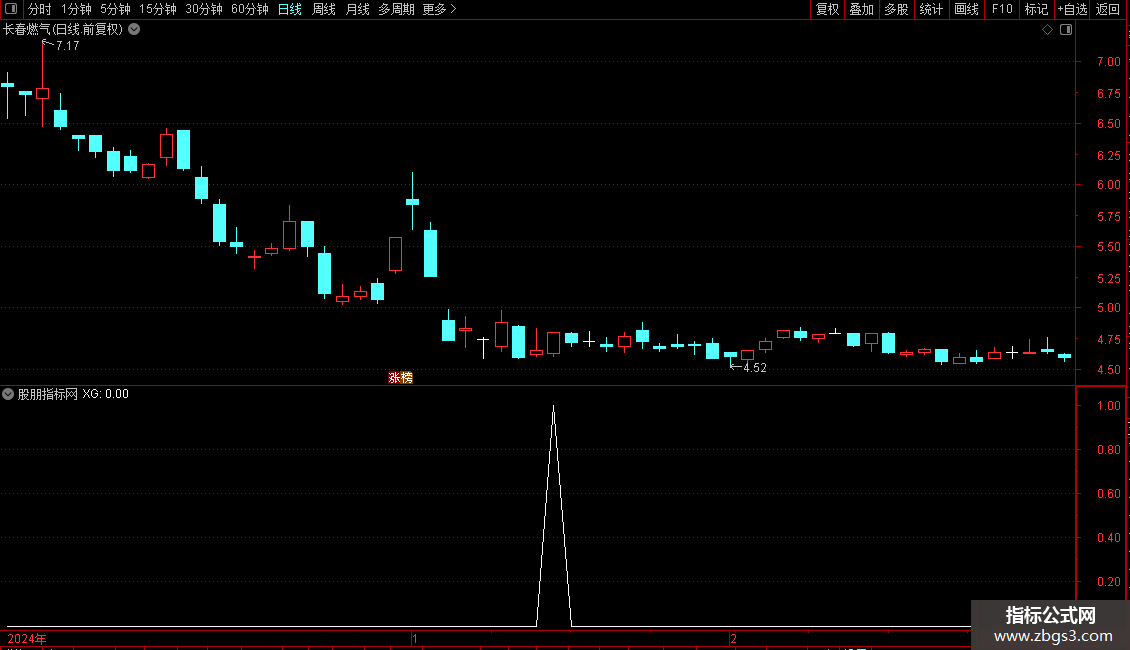Image resolution: width=1130 pixels, height=650 pixels.
Task: Toggle side panel icon at chart top-right
Action: click(1066, 30)
